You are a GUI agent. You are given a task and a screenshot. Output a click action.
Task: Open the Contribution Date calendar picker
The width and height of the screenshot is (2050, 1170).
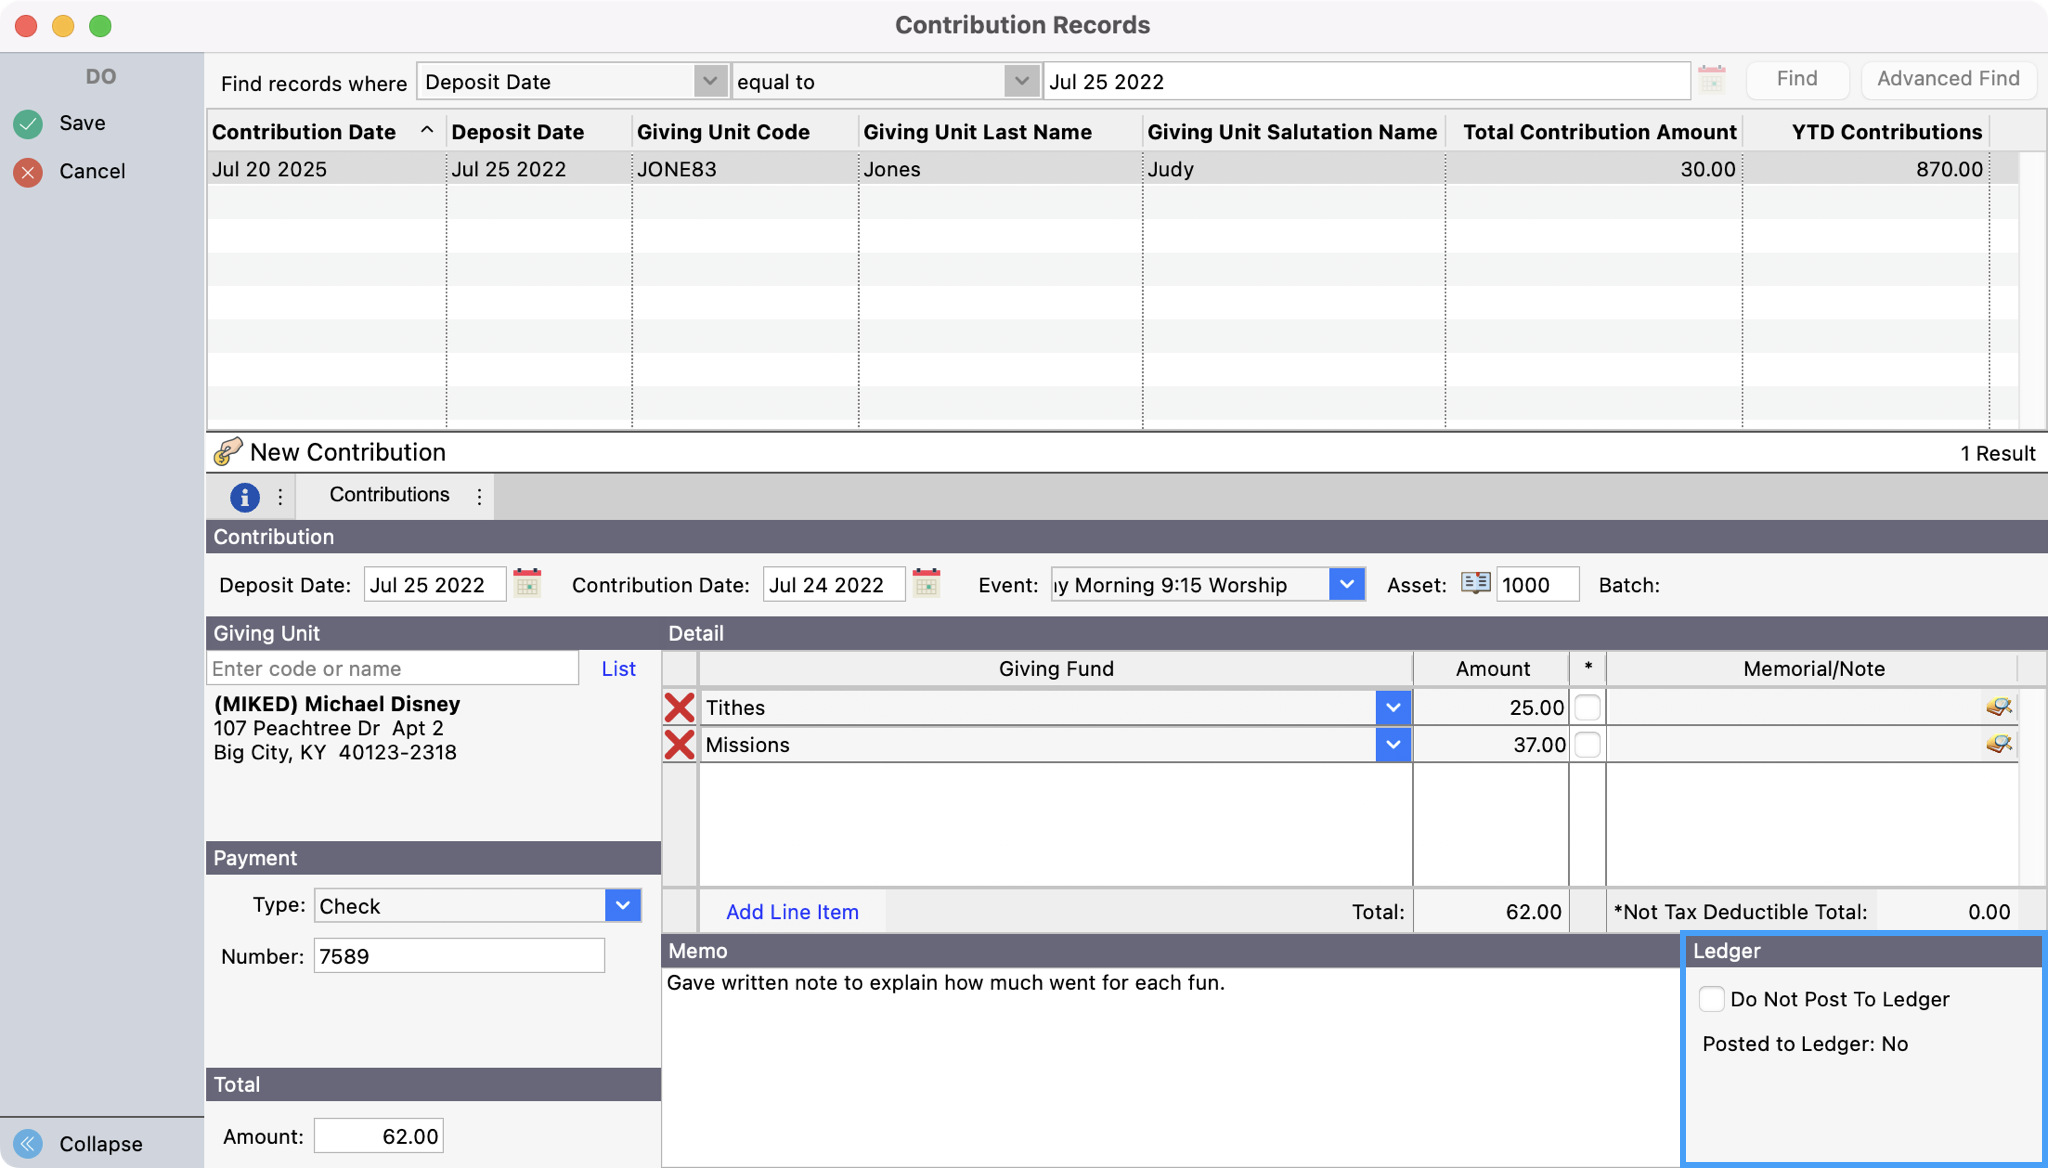pos(925,584)
